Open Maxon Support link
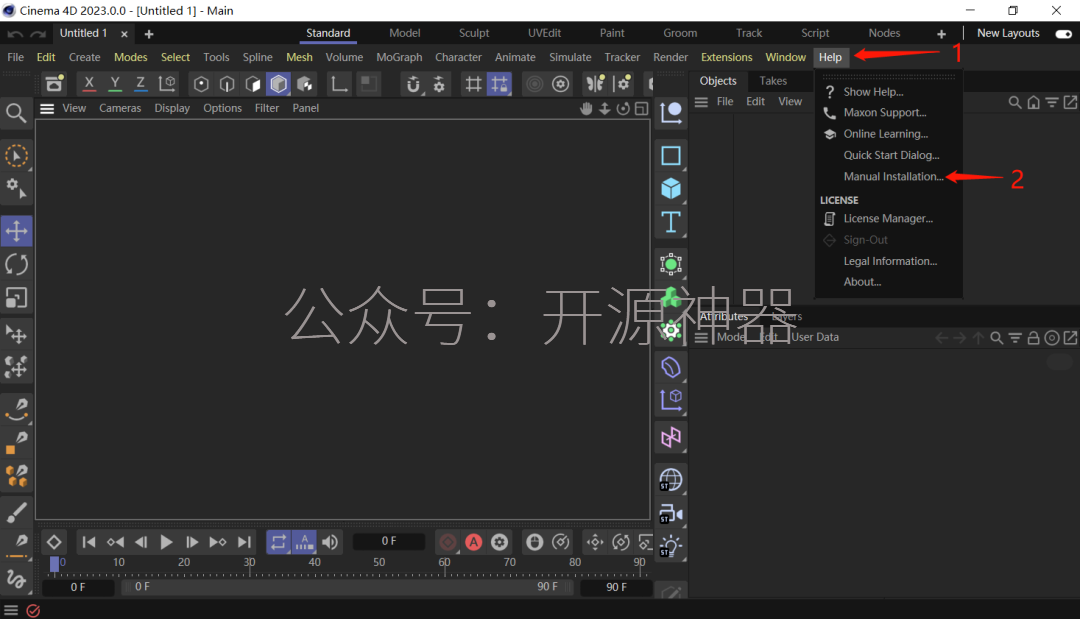The image size is (1080, 619). (885, 112)
